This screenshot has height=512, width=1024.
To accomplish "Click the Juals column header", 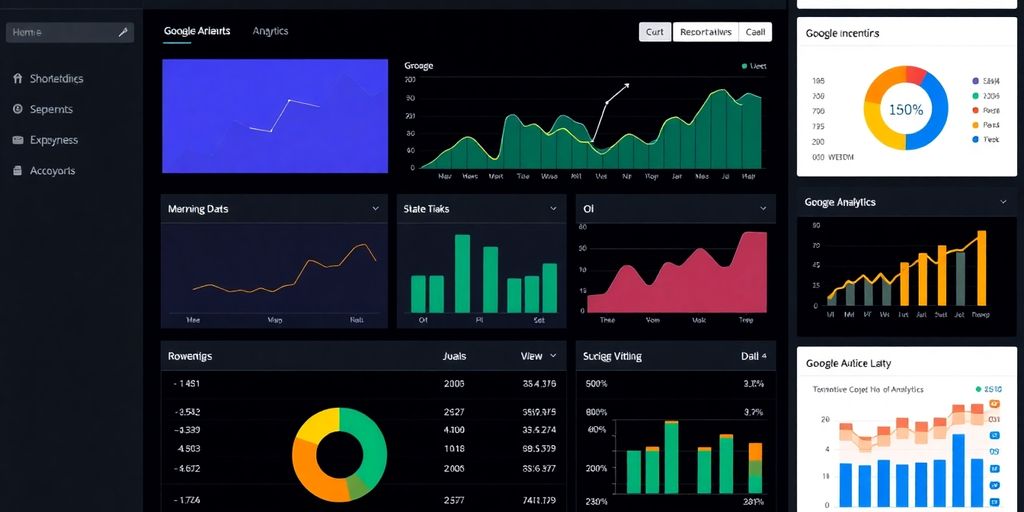I will point(454,357).
